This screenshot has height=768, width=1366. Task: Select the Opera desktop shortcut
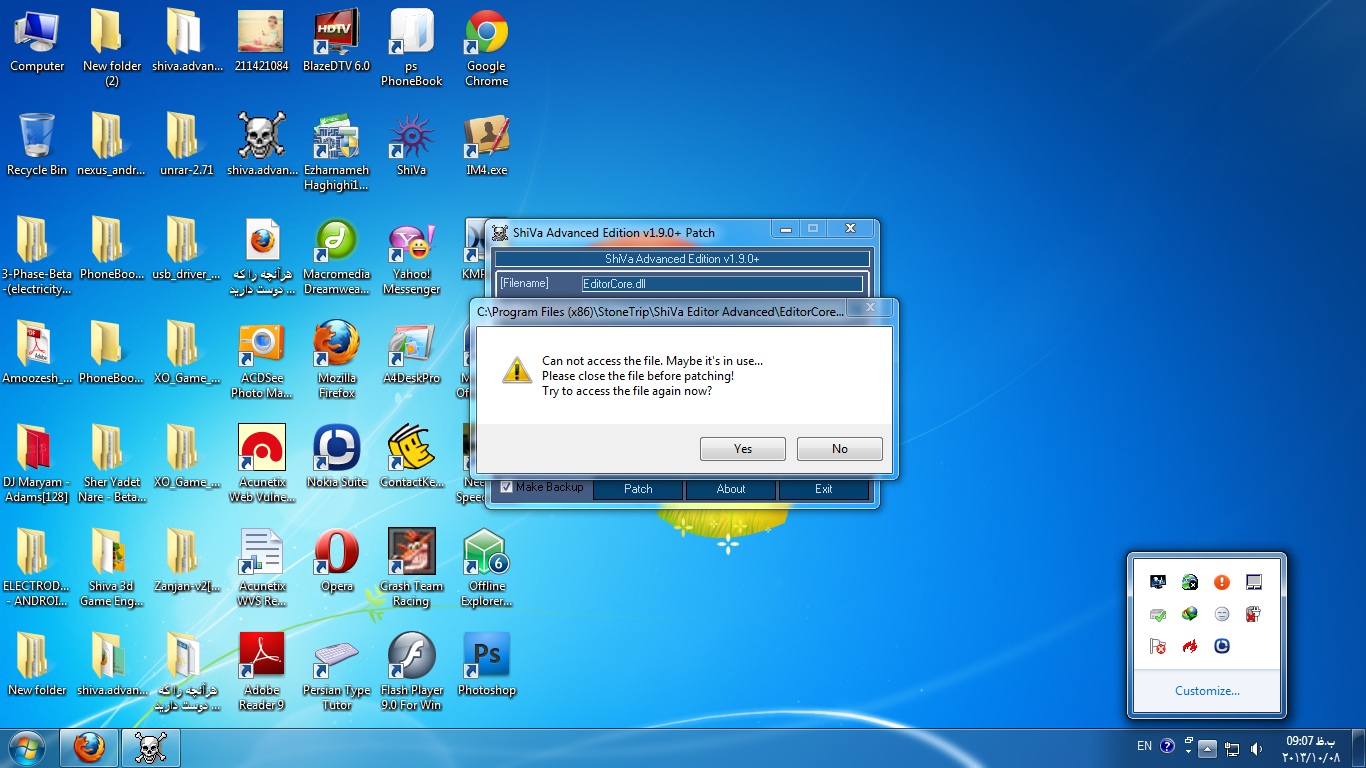337,560
